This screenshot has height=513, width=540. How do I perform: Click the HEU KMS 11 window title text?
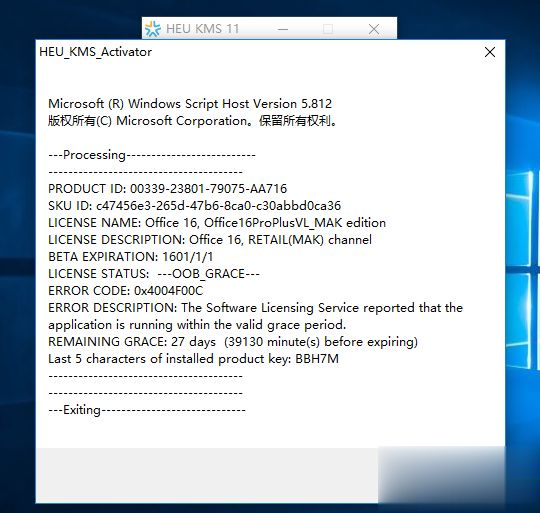point(202,29)
